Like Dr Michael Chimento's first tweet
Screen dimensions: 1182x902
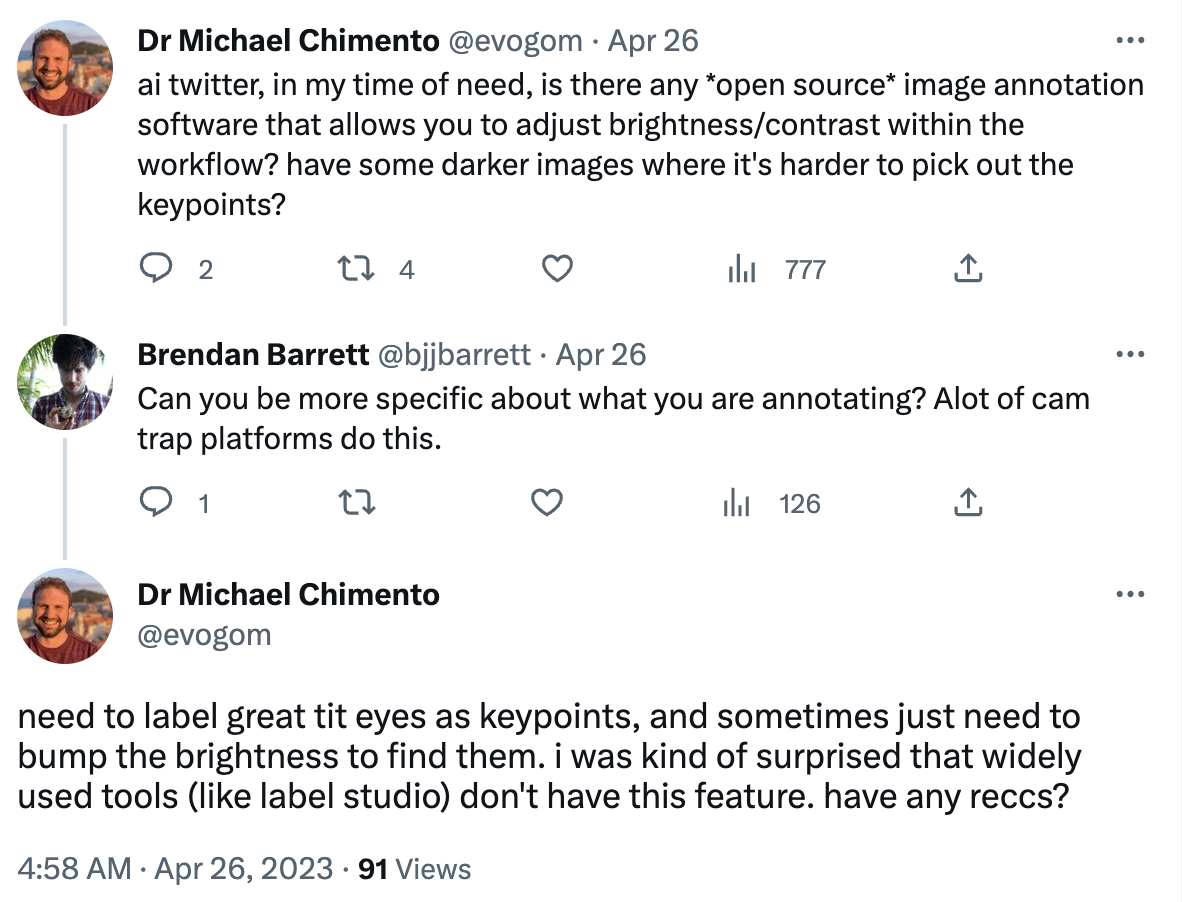pyautogui.click(x=556, y=268)
